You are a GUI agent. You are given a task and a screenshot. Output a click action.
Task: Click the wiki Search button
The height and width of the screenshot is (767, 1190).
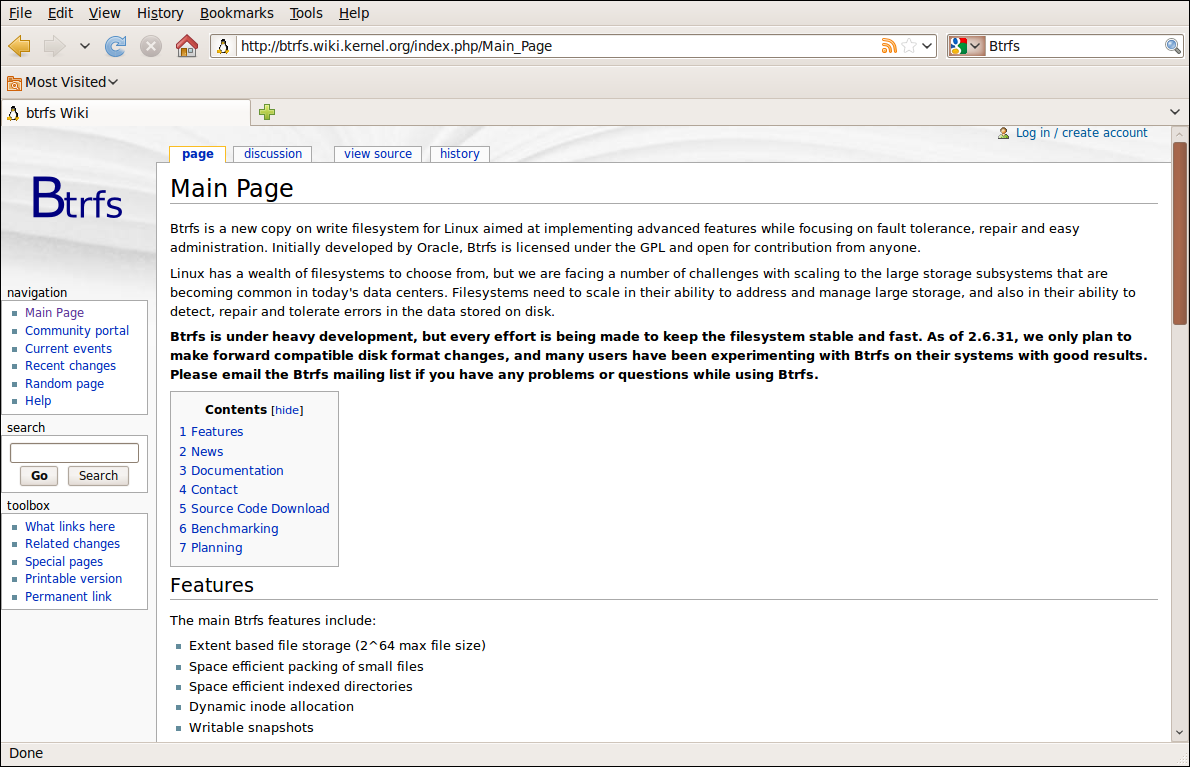click(99, 476)
